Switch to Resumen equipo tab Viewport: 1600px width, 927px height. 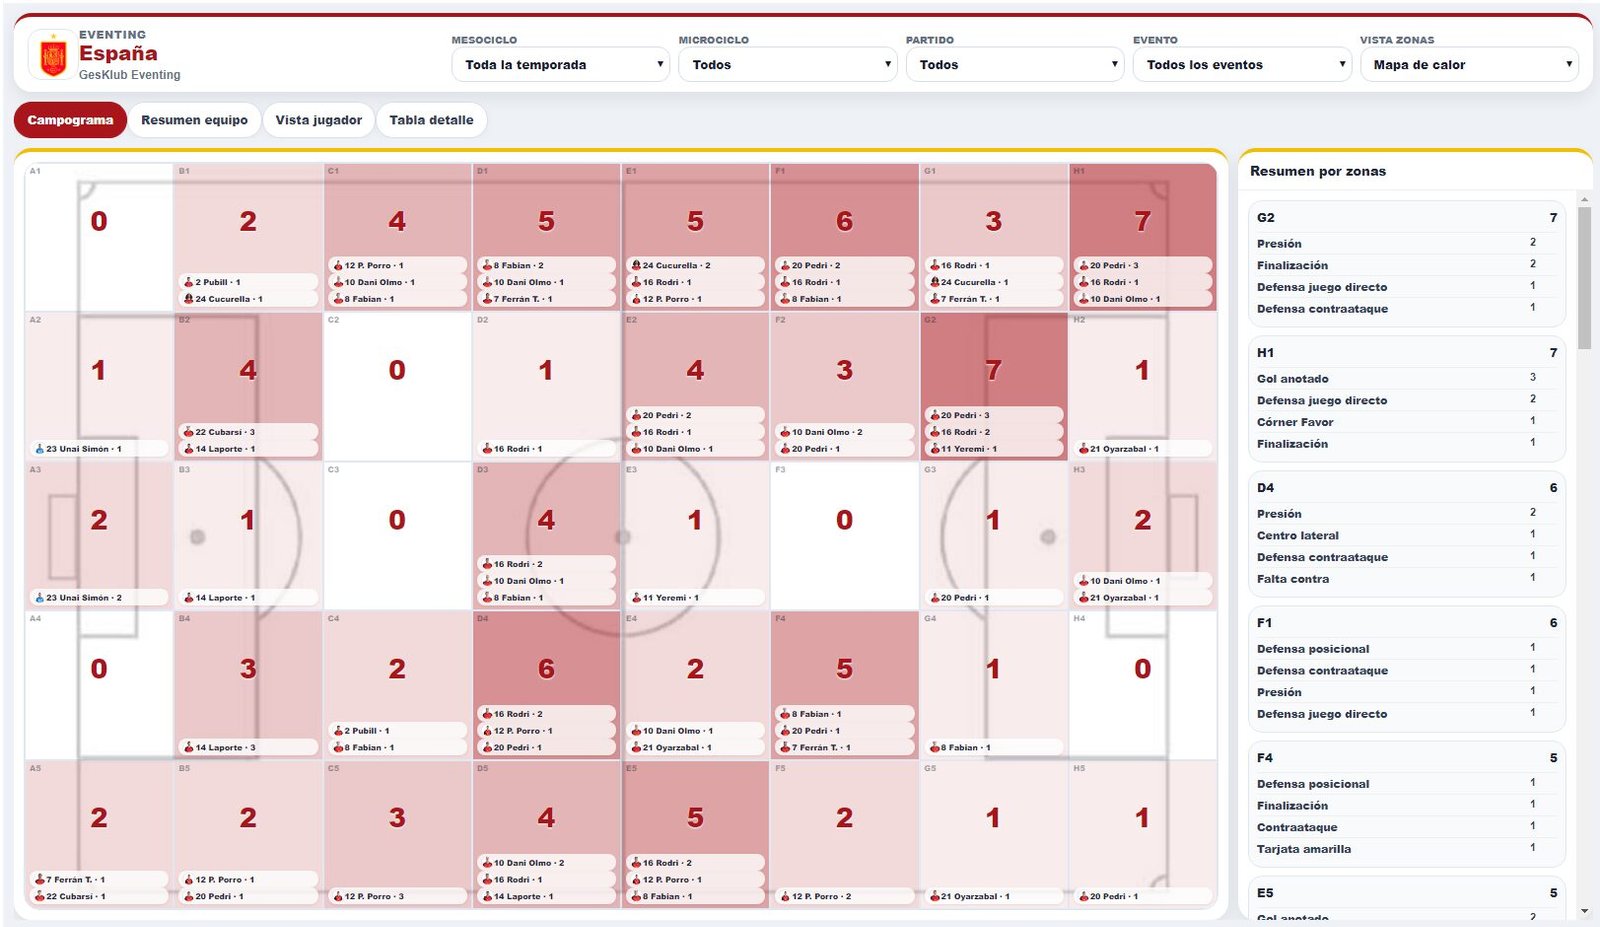click(x=194, y=120)
